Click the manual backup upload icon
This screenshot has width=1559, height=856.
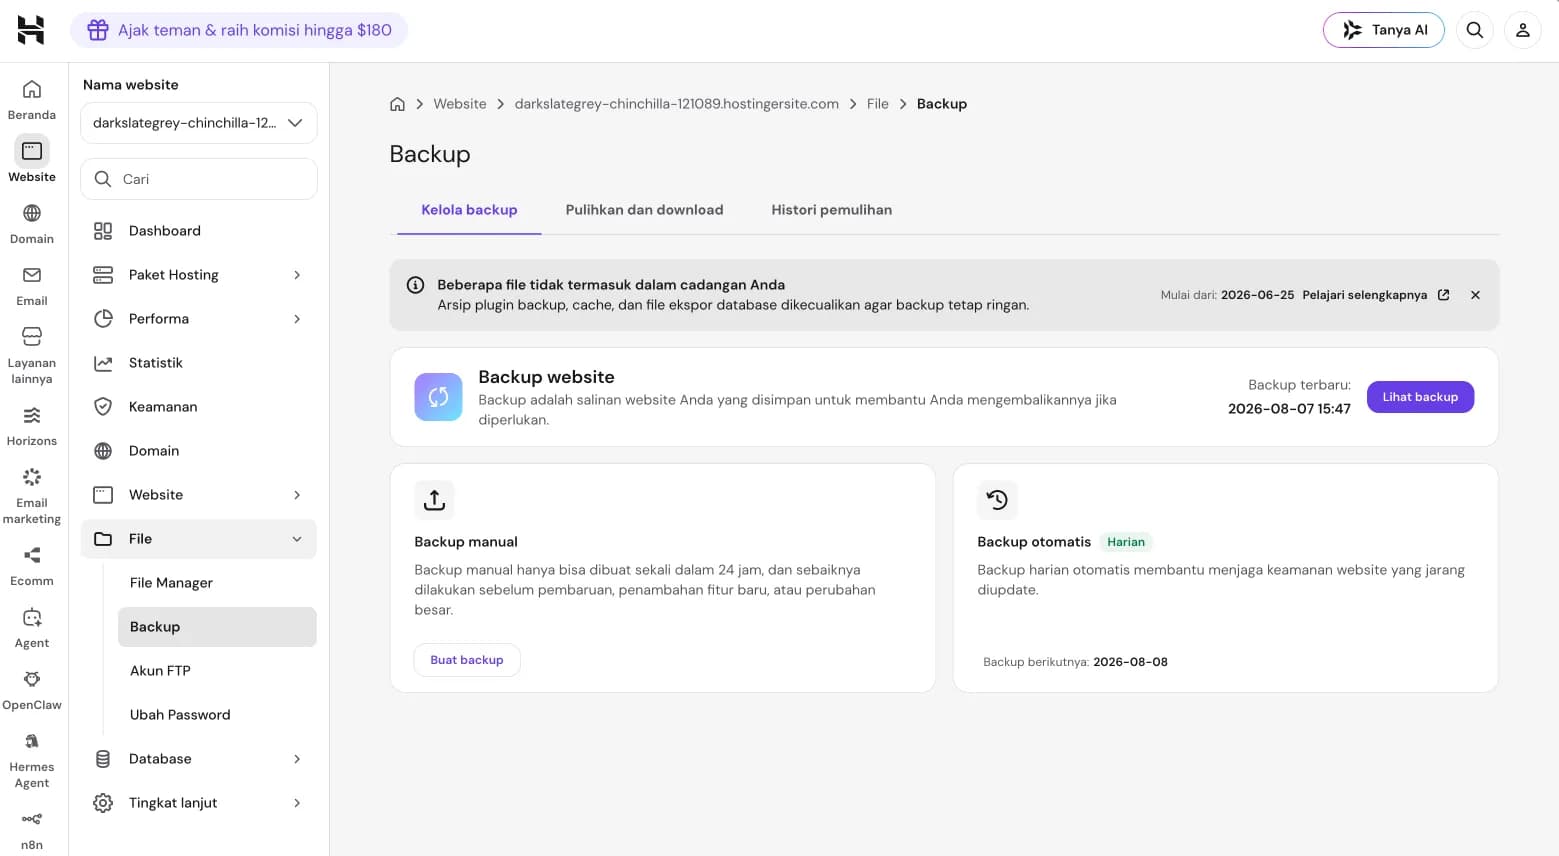point(434,500)
